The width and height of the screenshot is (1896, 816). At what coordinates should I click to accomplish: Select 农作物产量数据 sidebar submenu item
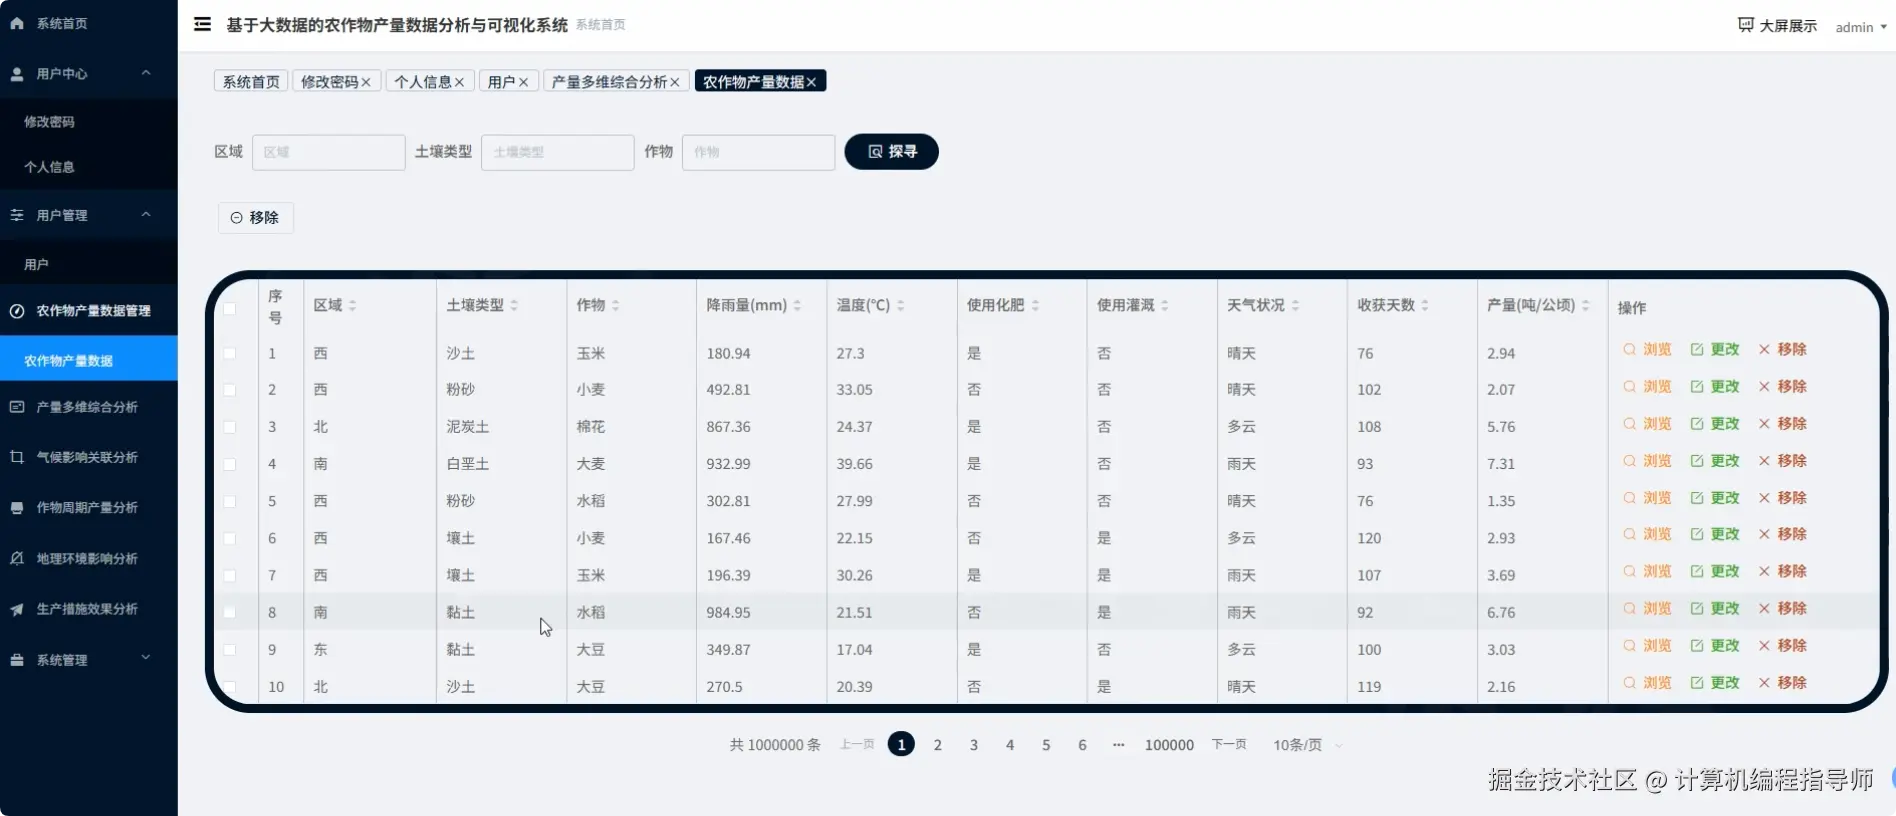click(x=89, y=360)
